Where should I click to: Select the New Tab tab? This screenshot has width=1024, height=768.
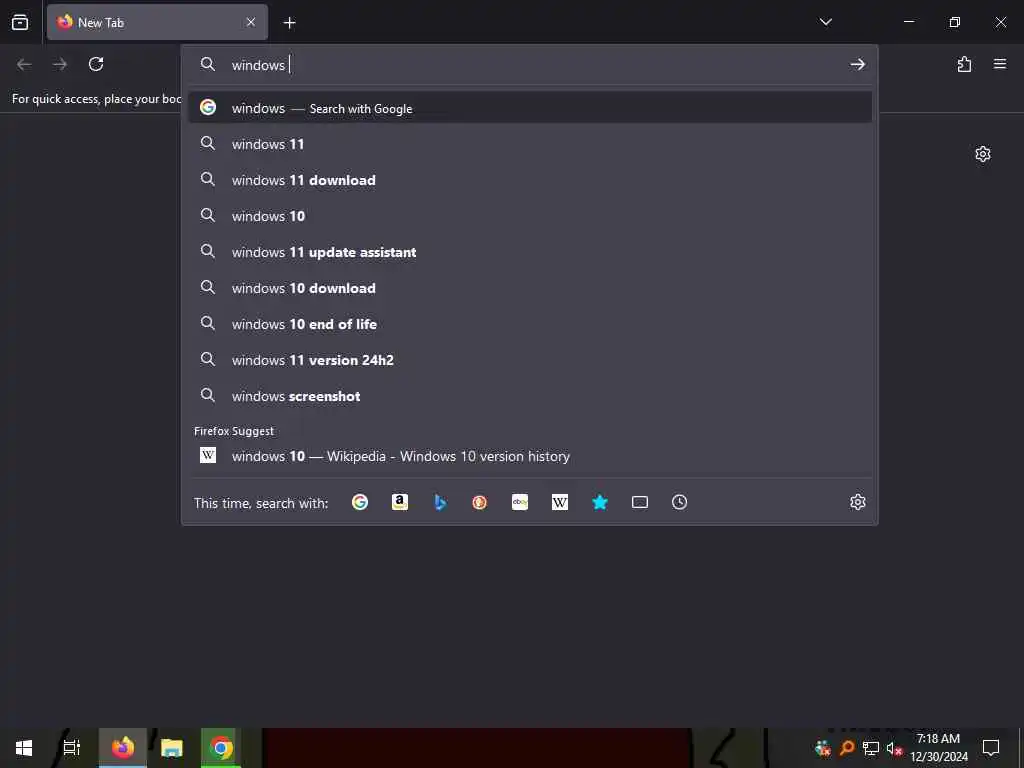157,22
